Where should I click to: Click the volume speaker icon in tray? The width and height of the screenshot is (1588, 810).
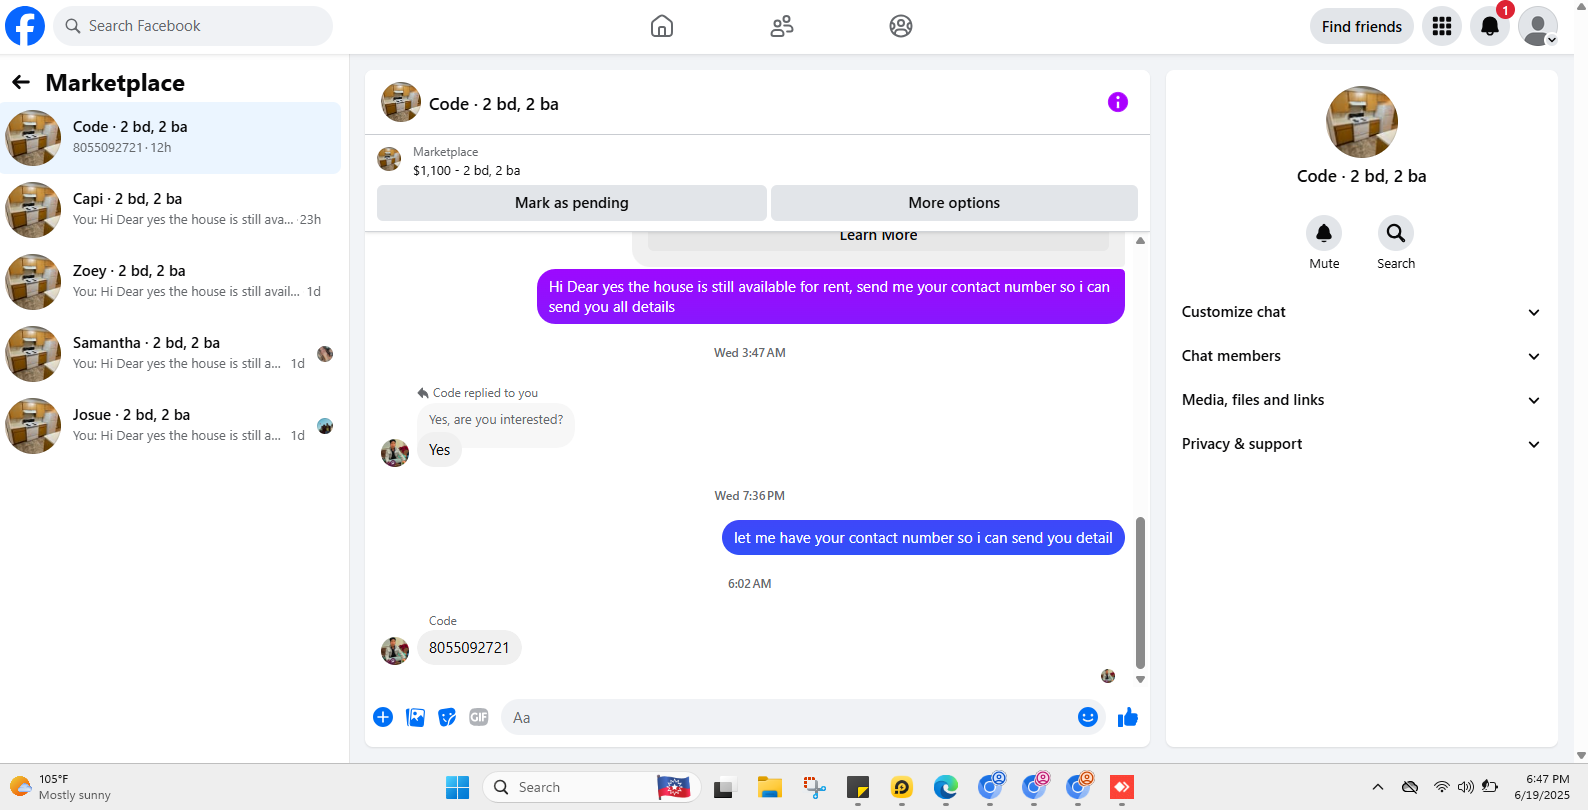[x=1465, y=787]
